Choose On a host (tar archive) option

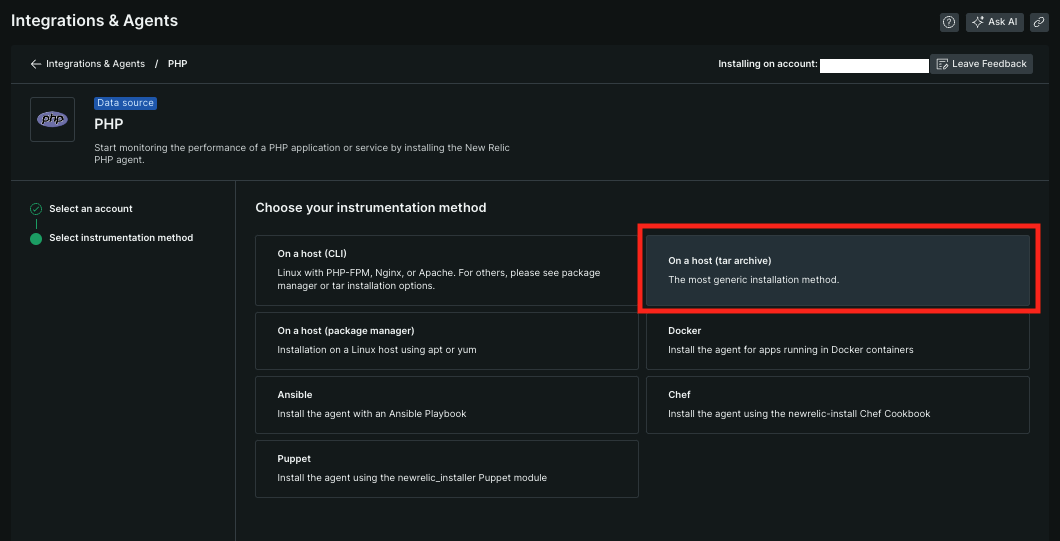coord(838,270)
